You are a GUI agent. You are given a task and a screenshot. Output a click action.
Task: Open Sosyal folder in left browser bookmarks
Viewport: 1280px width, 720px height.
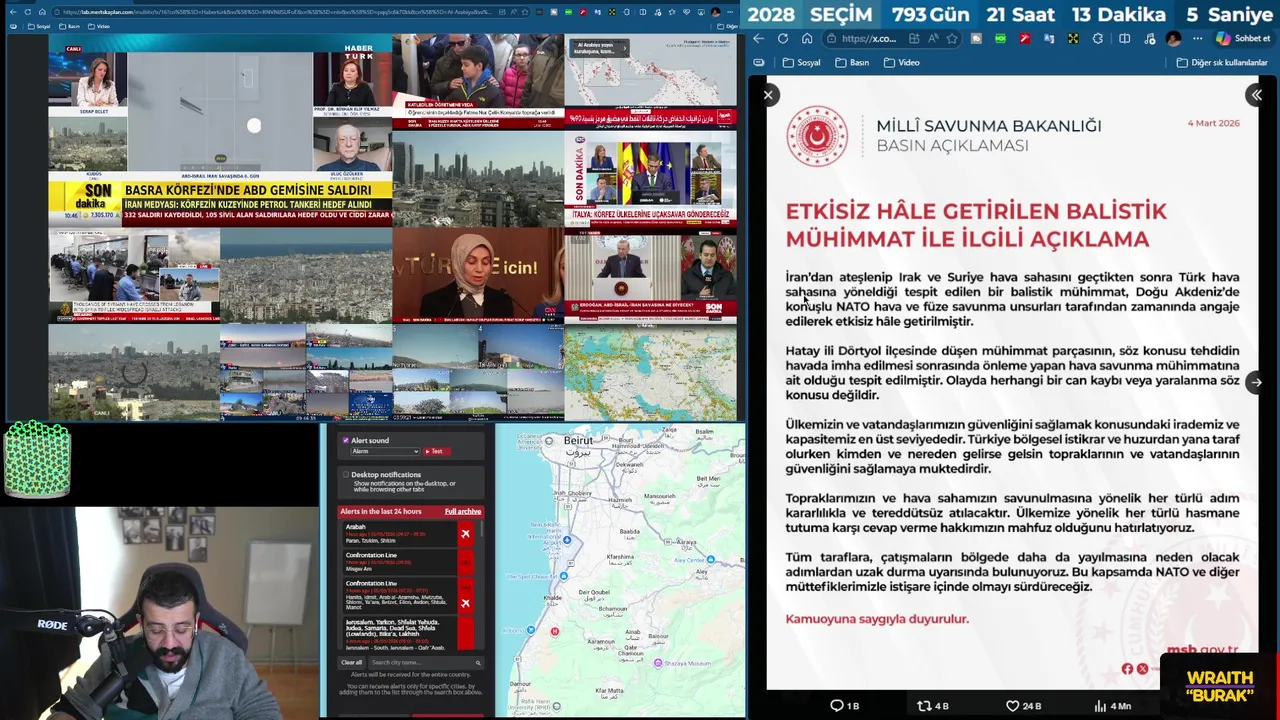click(38, 26)
